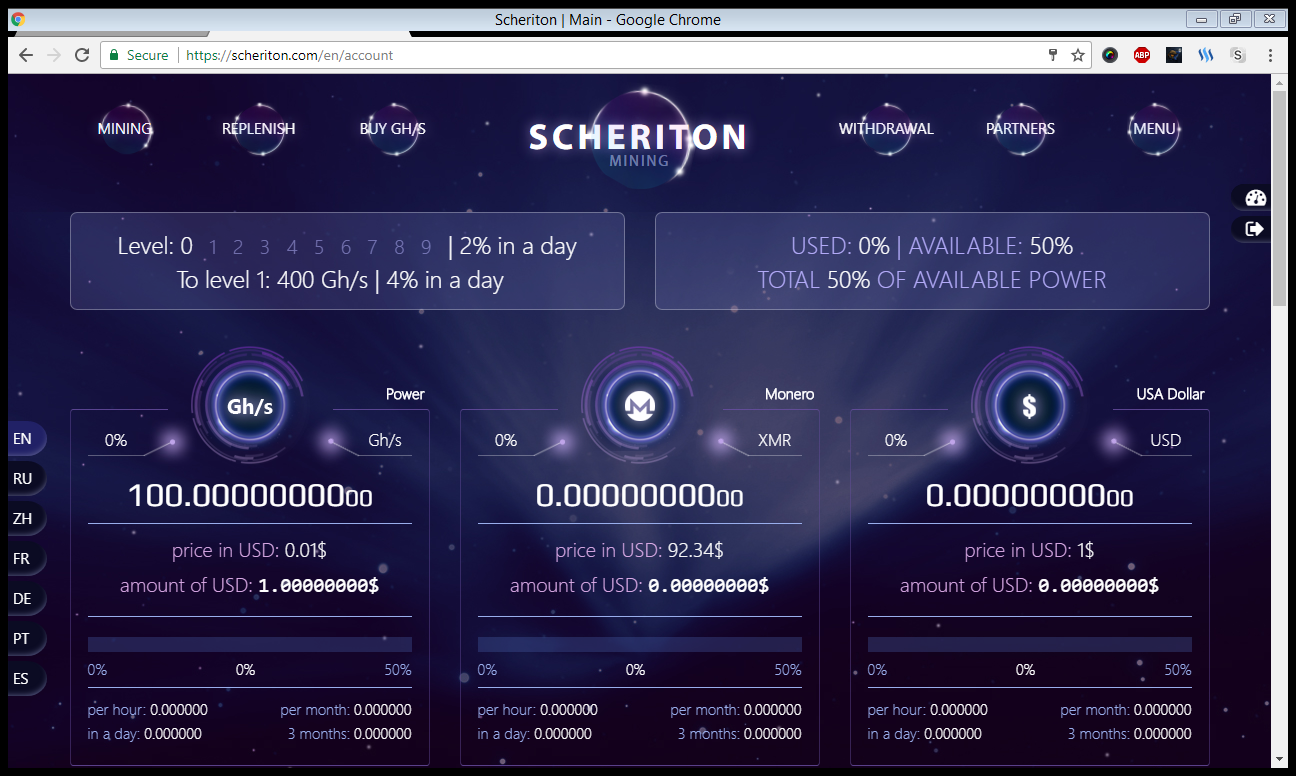Switch language to DE
This screenshot has width=1296, height=776.
coord(24,598)
